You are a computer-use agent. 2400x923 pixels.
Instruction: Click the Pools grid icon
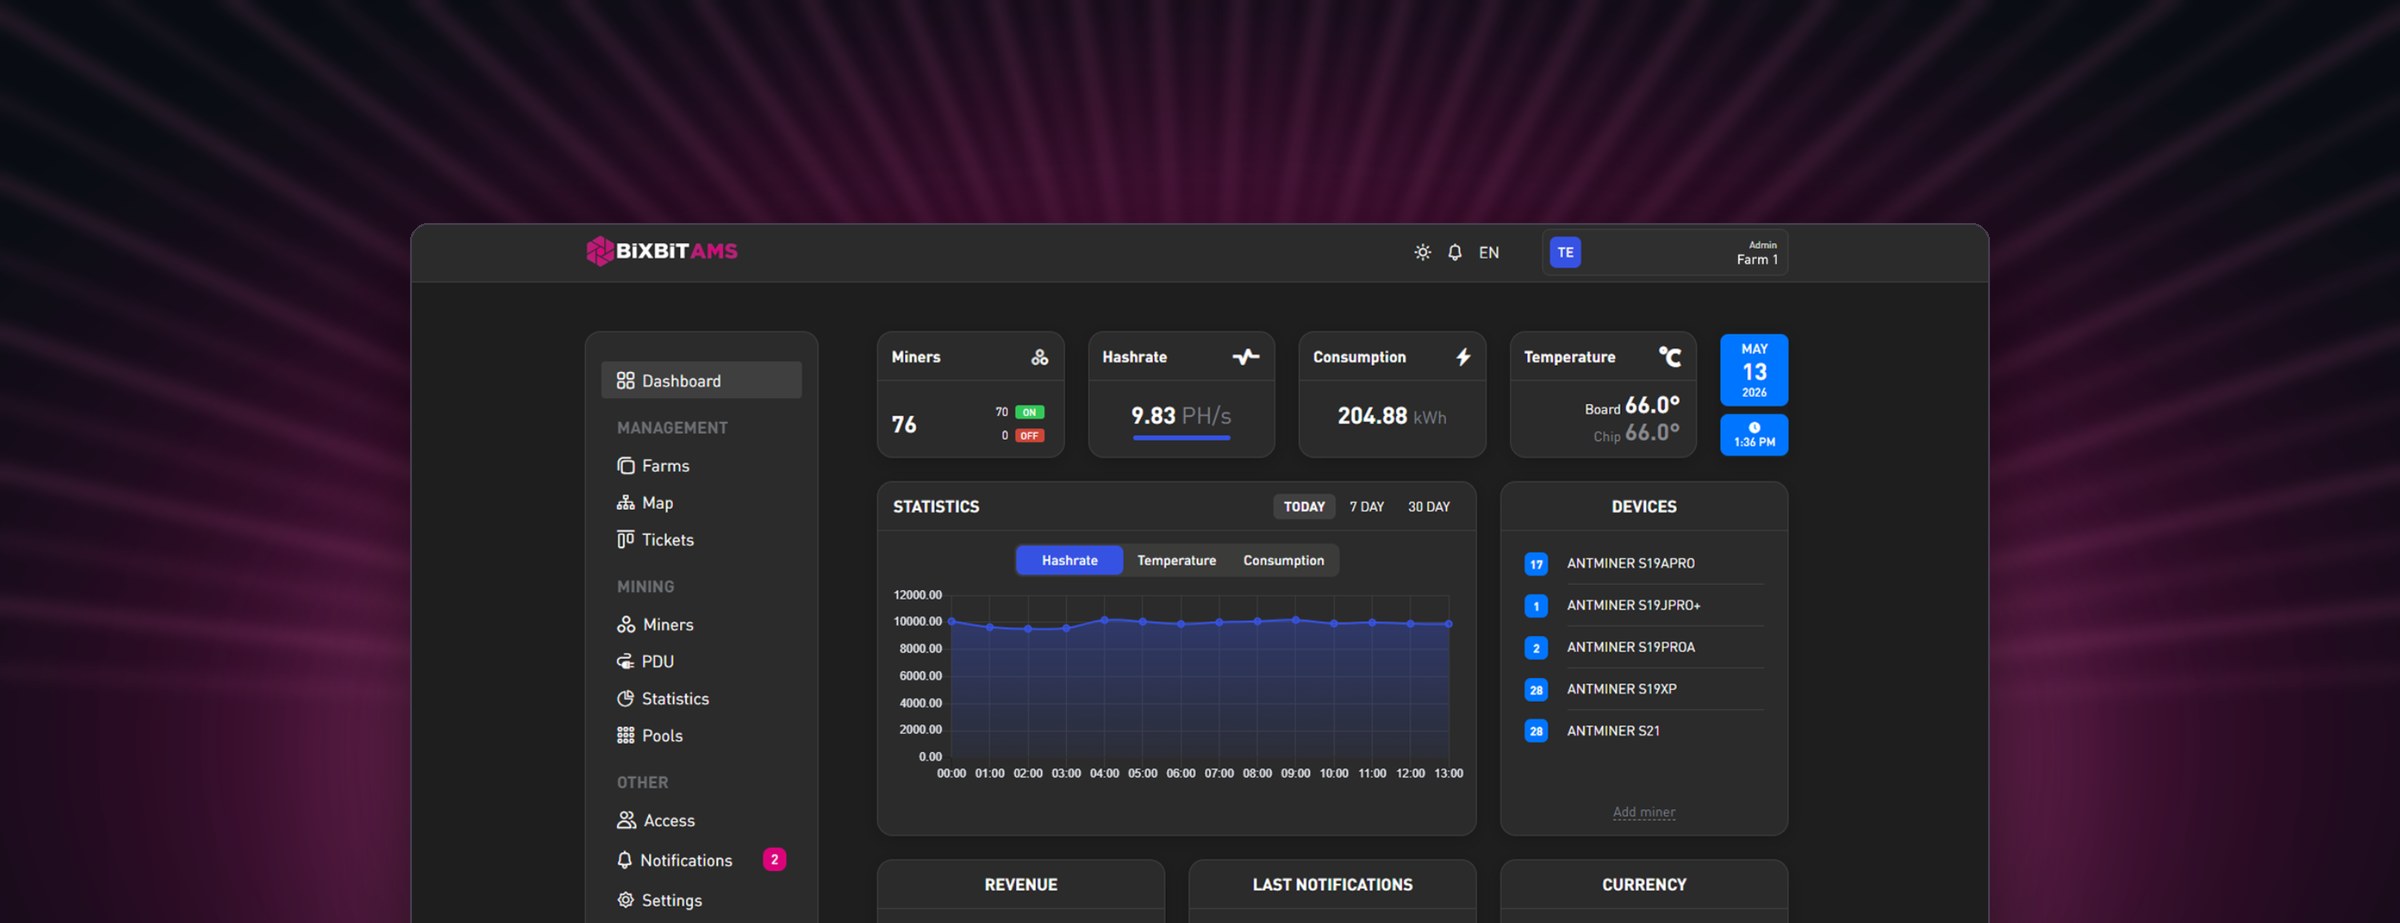tap(625, 735)
